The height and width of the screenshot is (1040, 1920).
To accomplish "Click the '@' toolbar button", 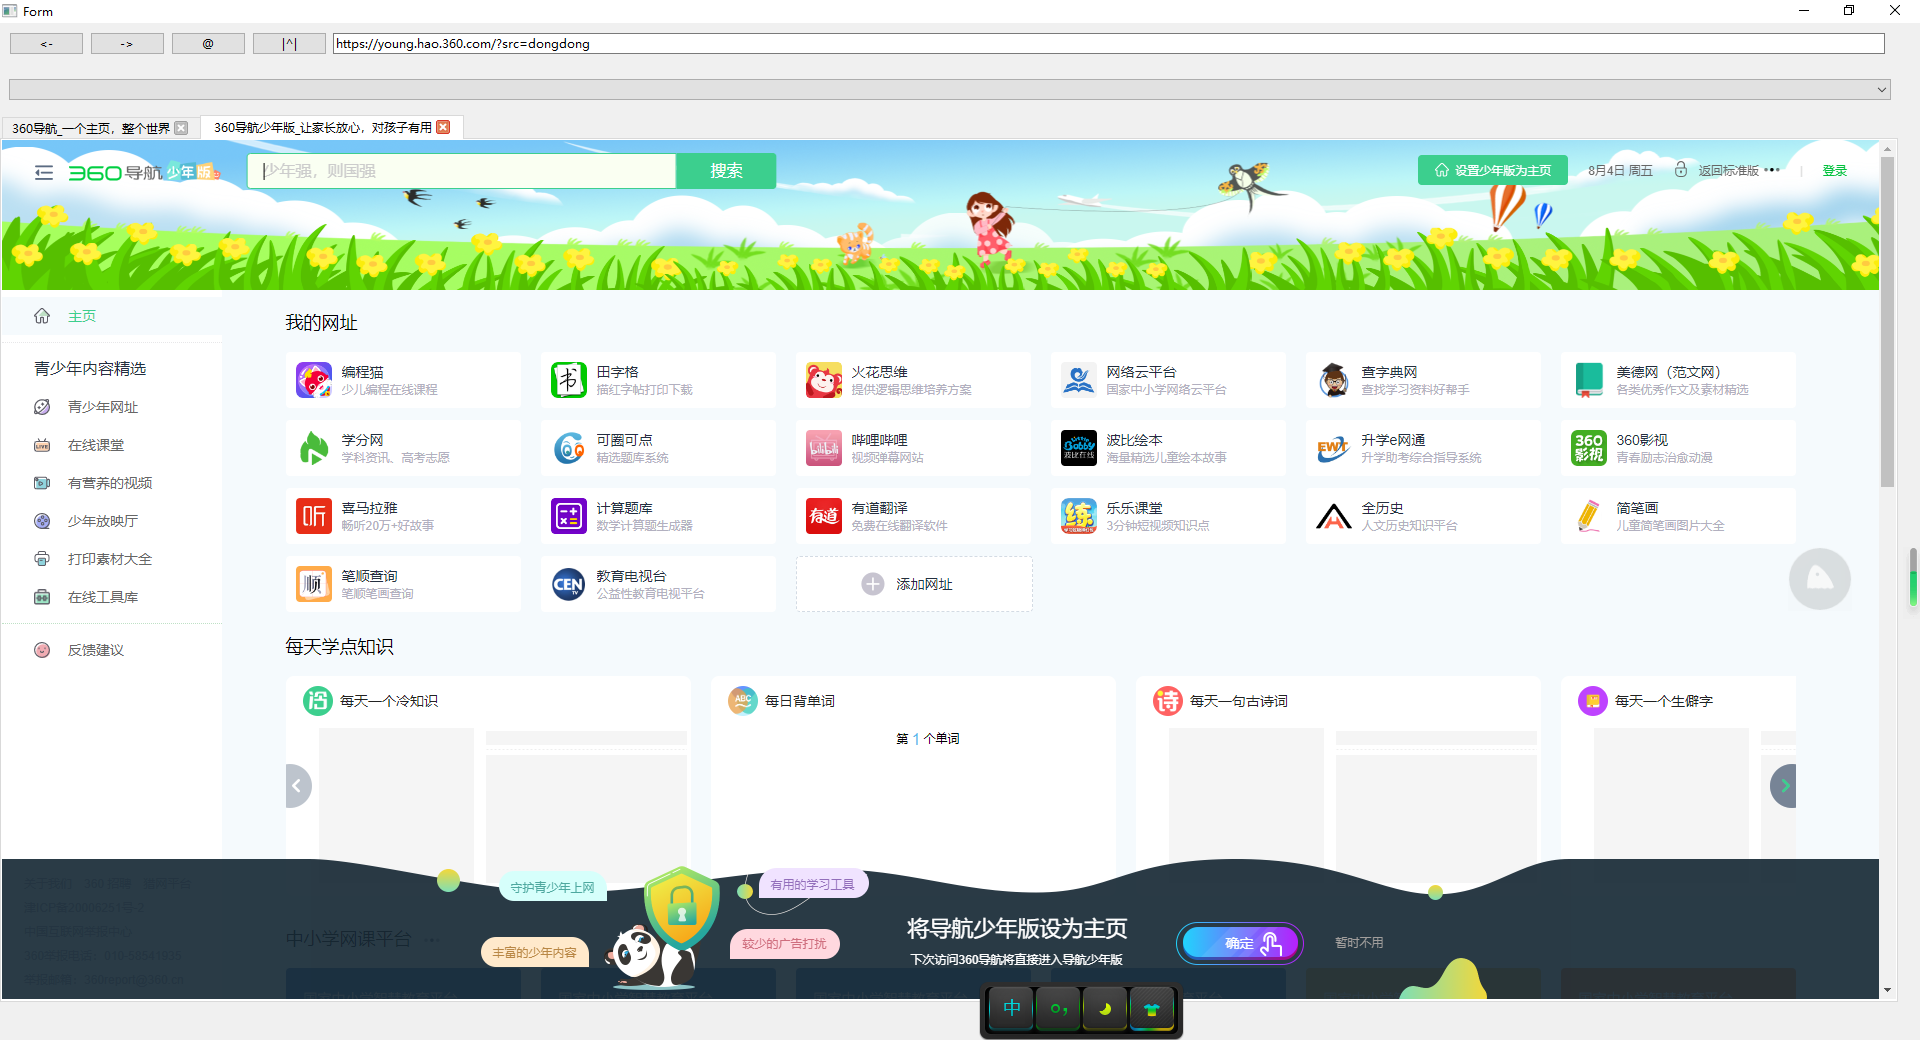I will pos(208,44).
